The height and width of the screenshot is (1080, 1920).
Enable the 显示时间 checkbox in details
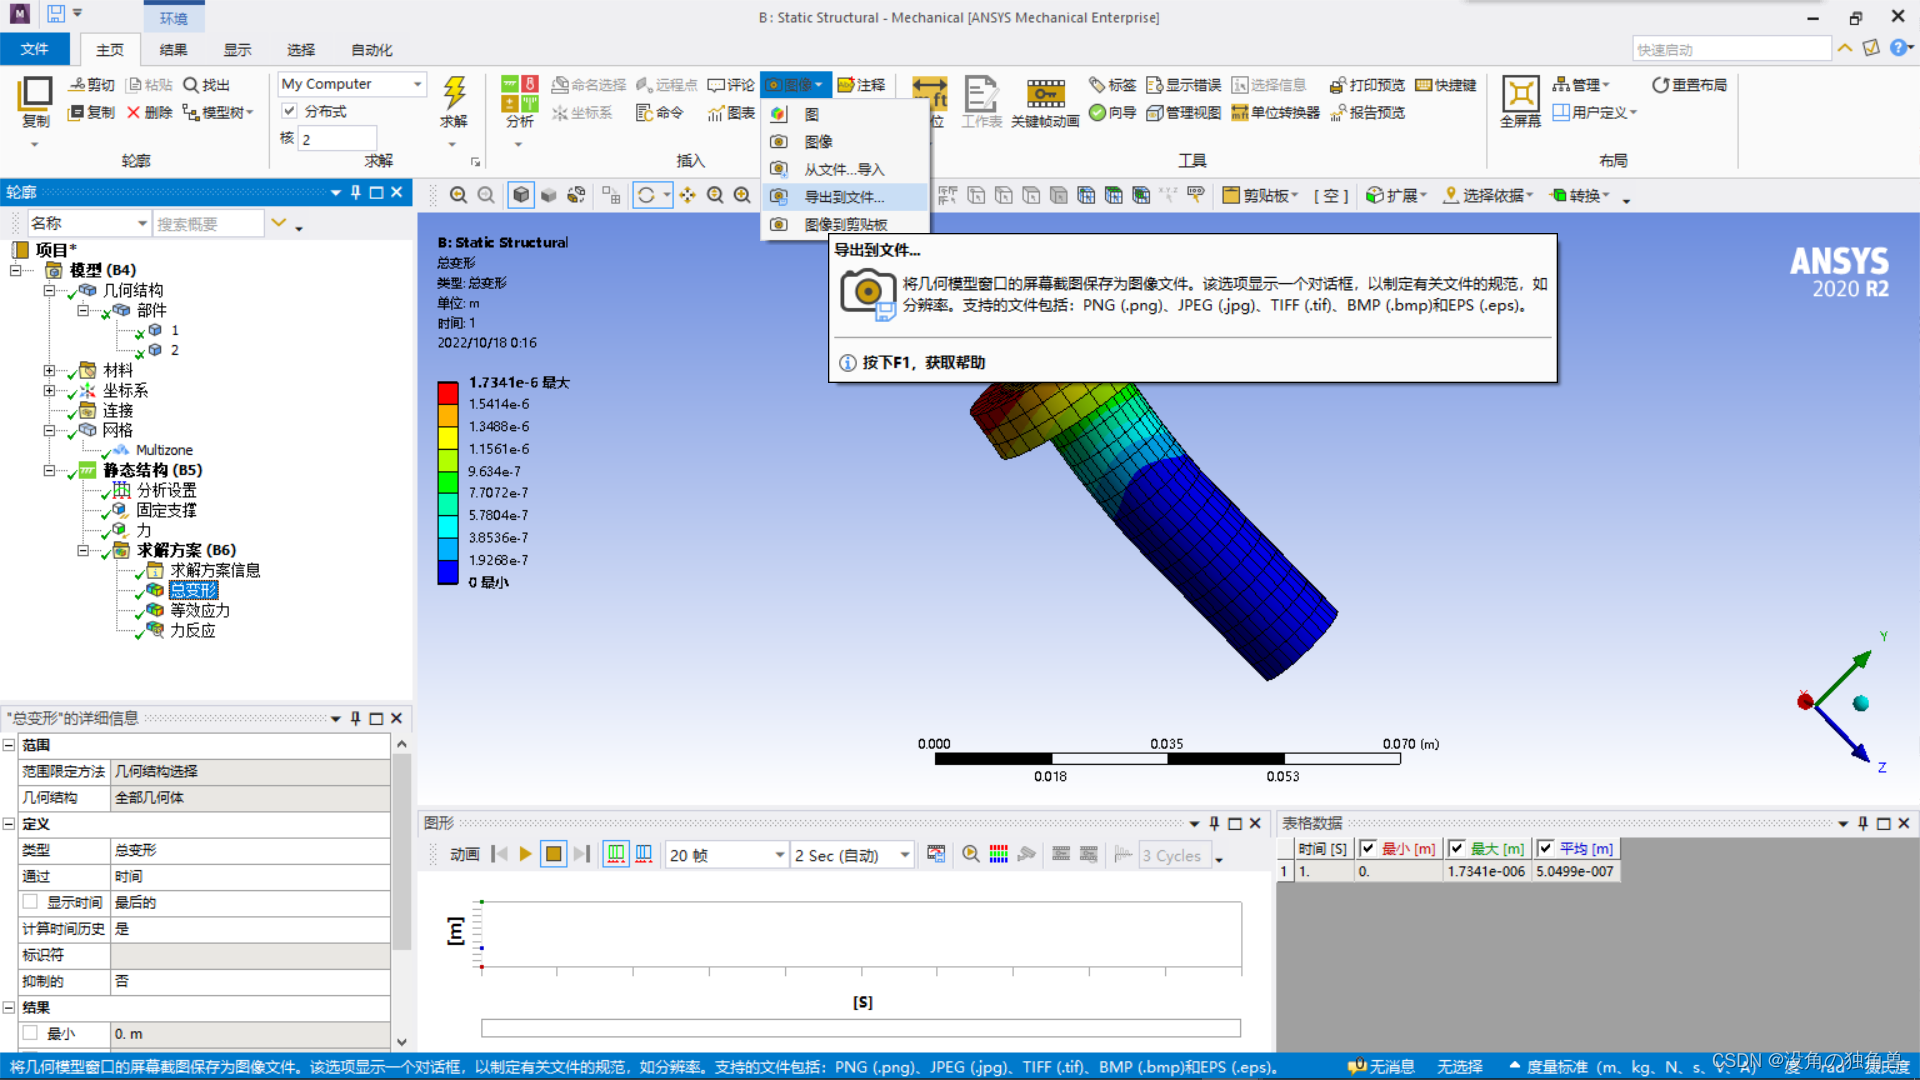[x=31, y=902]
